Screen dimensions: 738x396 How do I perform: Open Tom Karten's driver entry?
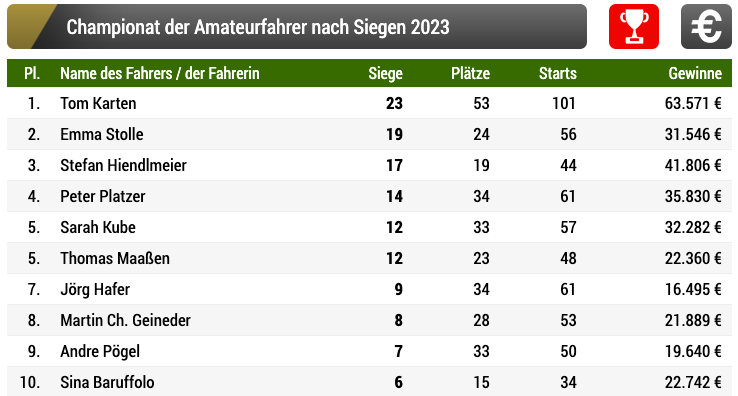point(98,103)
